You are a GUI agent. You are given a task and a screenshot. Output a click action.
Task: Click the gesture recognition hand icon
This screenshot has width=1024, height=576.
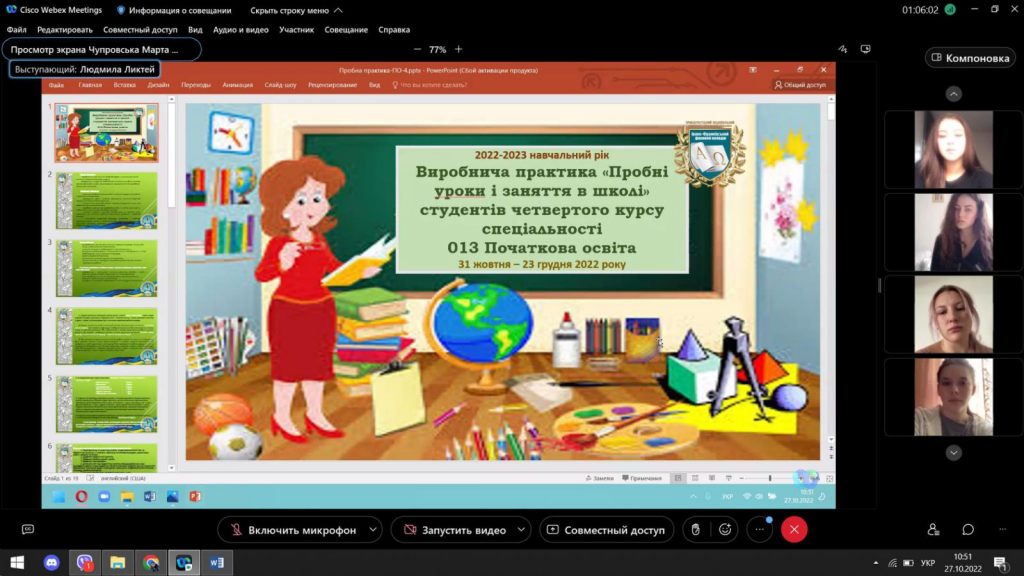pos(696,529)
